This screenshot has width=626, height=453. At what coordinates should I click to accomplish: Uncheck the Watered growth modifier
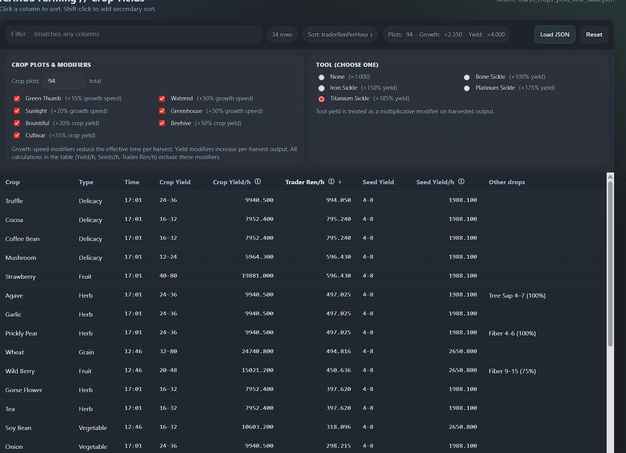(162, 99)
